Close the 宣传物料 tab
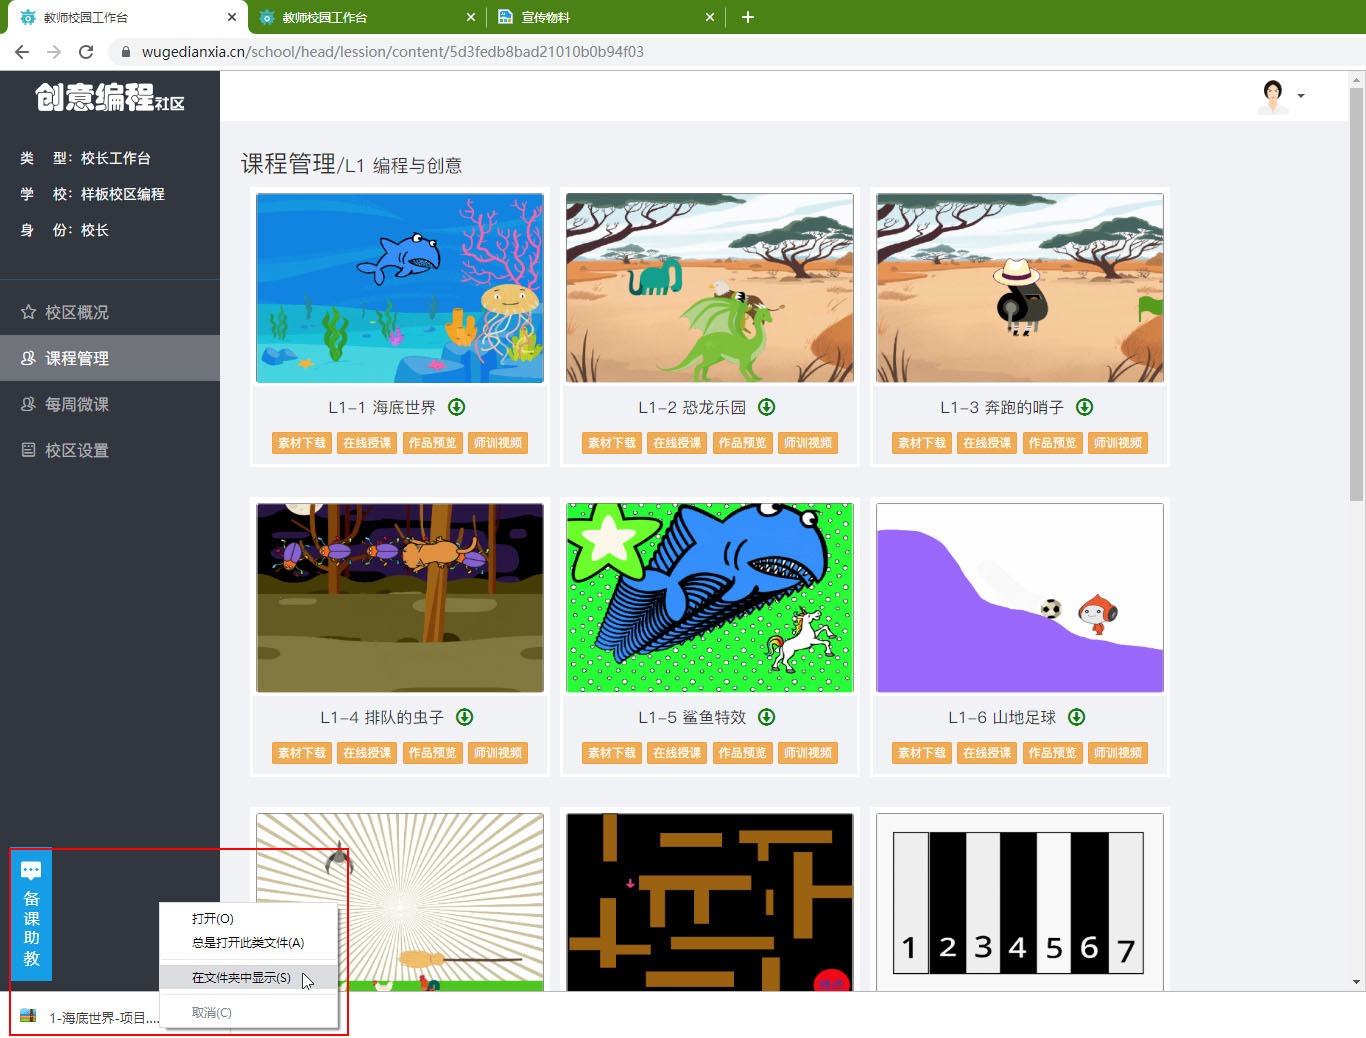Screen dimensions: 1366x1038 [710, 17]
